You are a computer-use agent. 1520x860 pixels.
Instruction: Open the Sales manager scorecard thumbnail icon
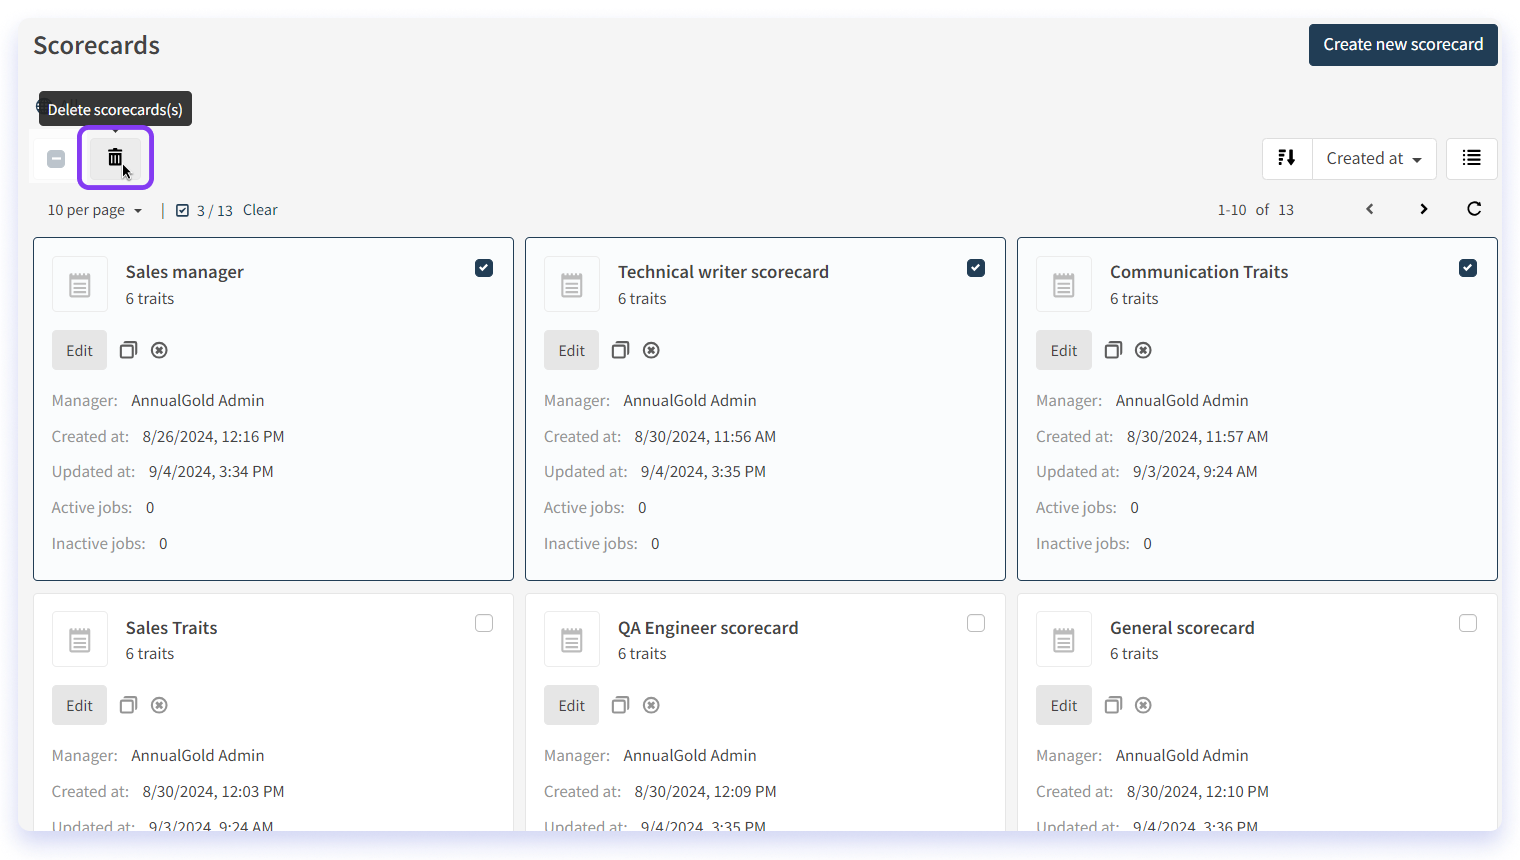[80, 285]
